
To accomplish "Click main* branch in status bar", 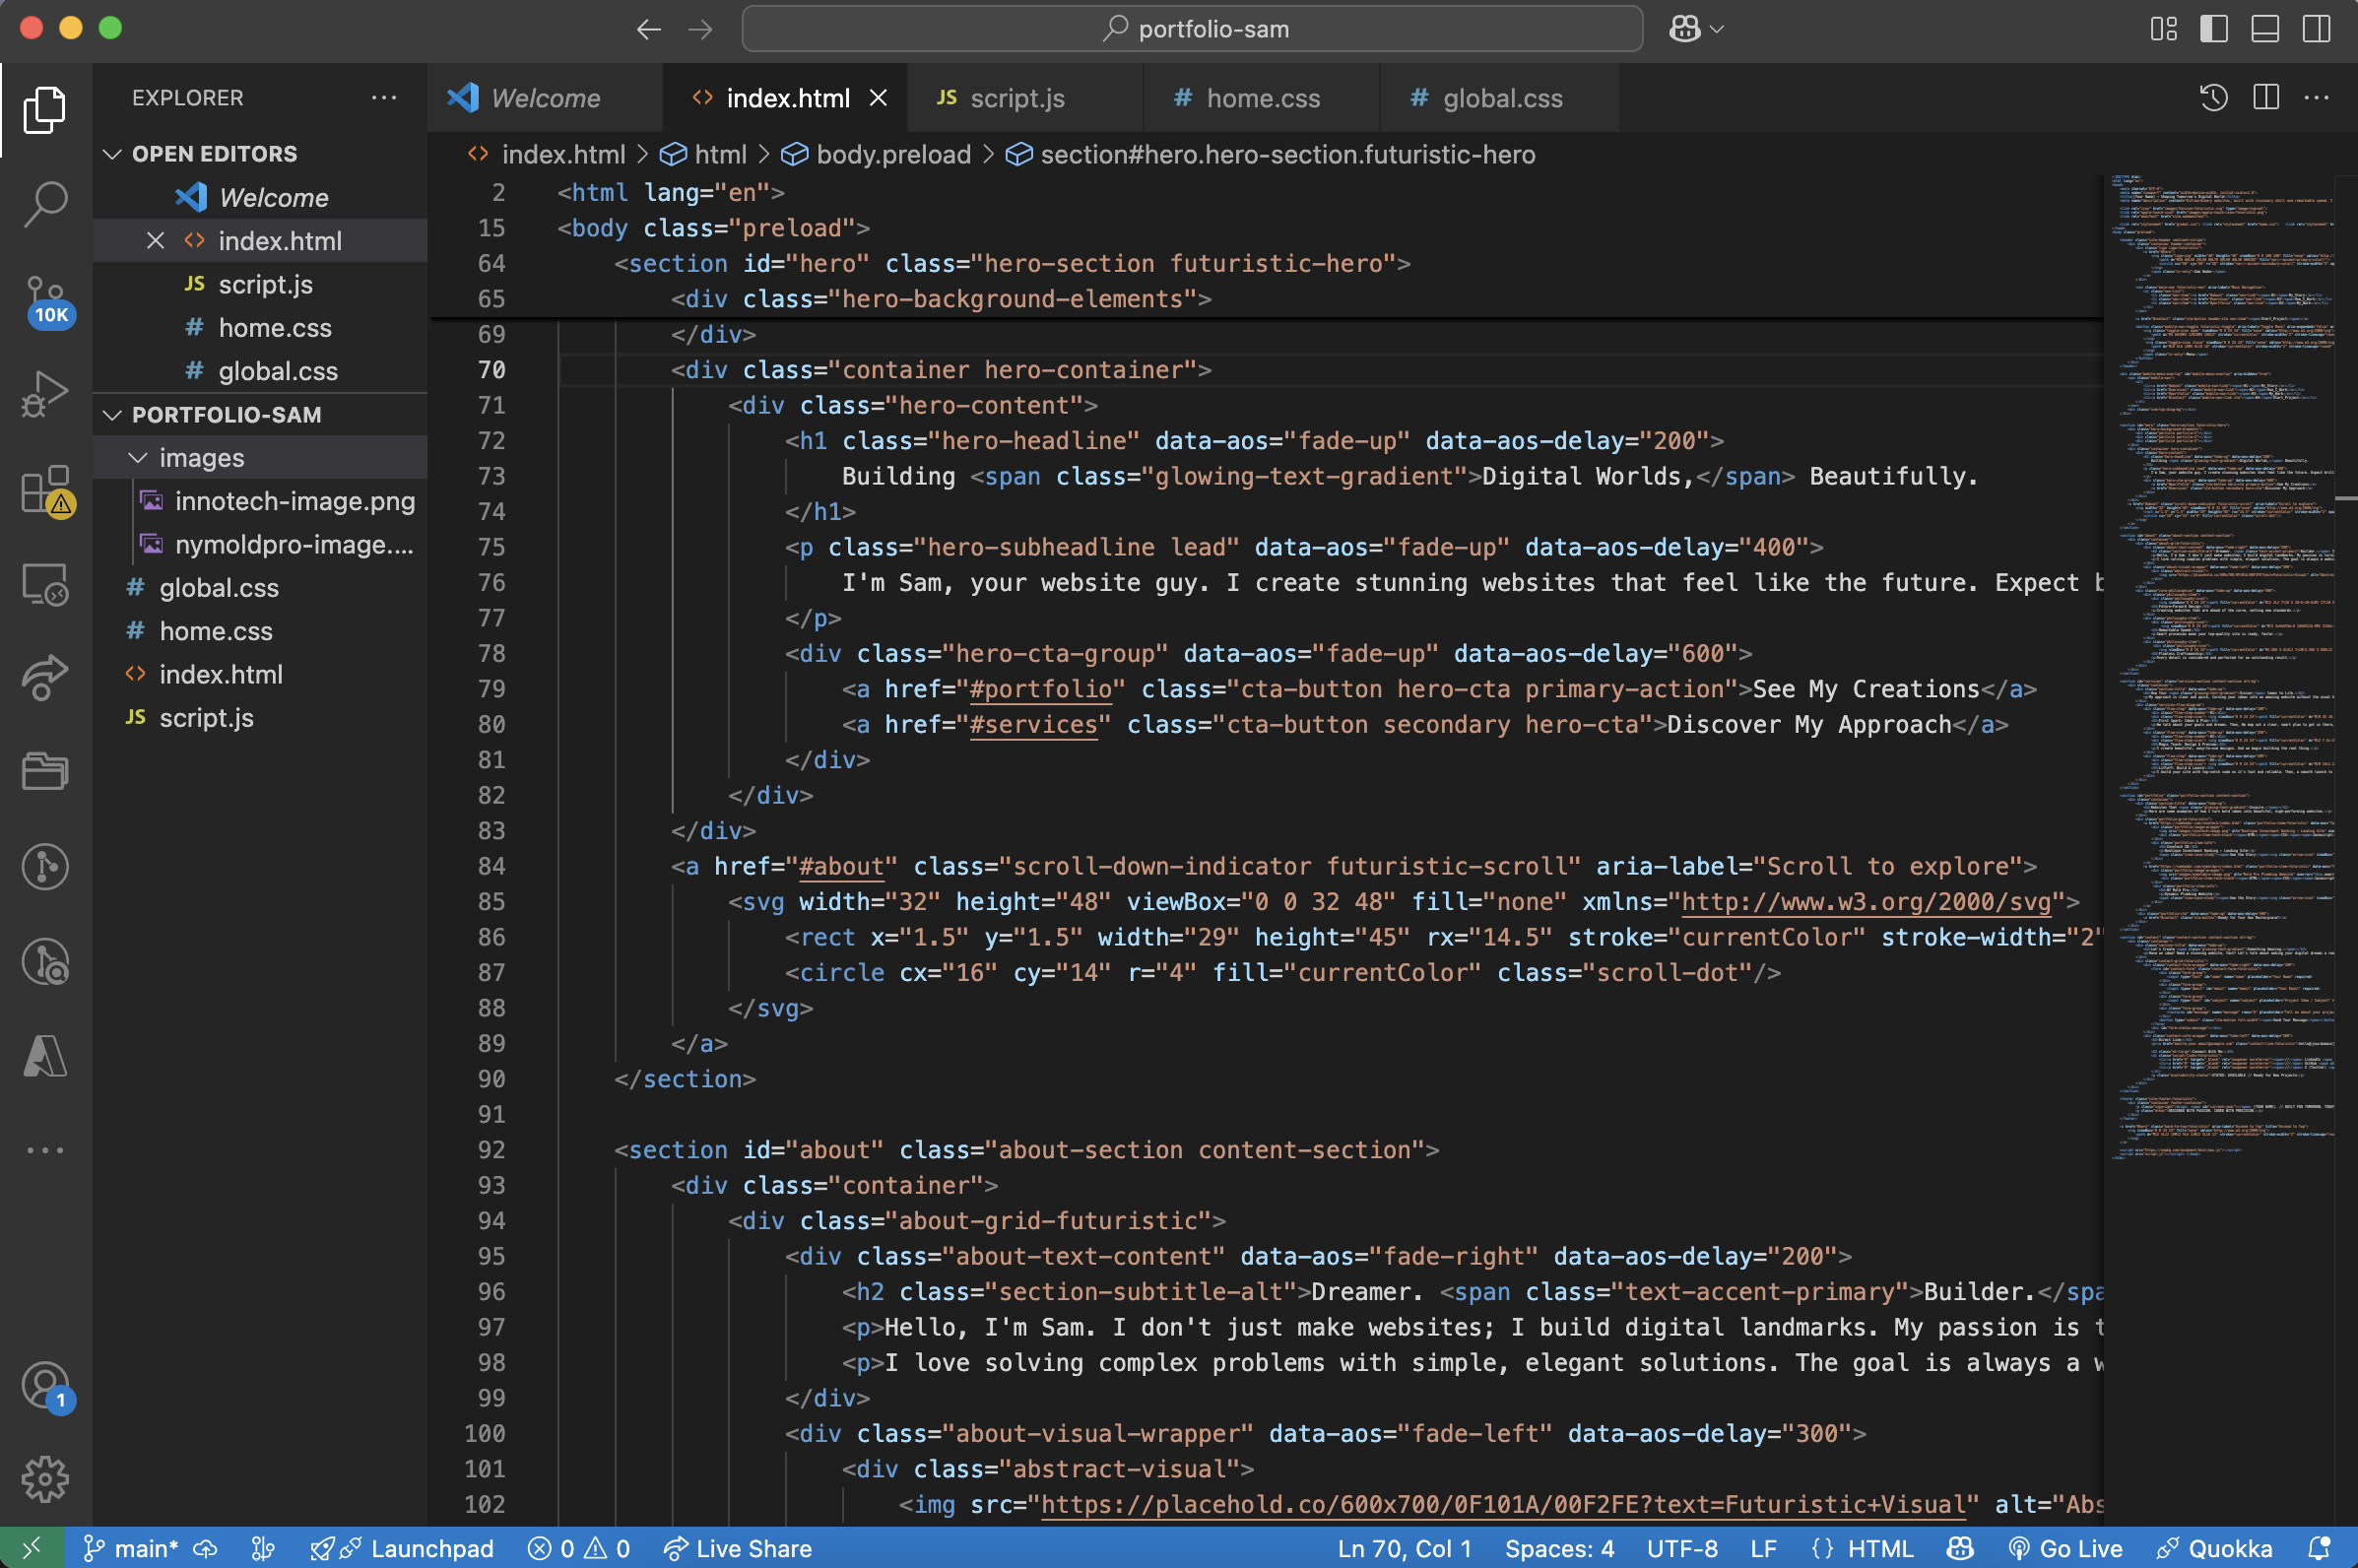I will coord(132,1549).
